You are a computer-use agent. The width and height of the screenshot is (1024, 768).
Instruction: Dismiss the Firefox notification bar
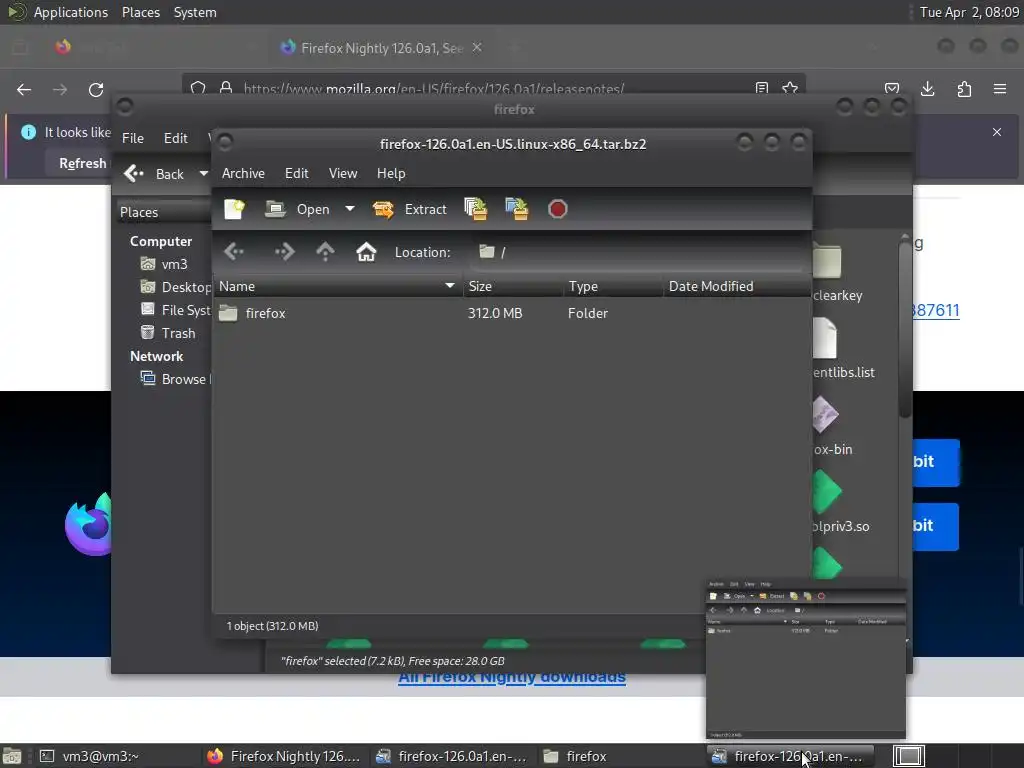997,132
